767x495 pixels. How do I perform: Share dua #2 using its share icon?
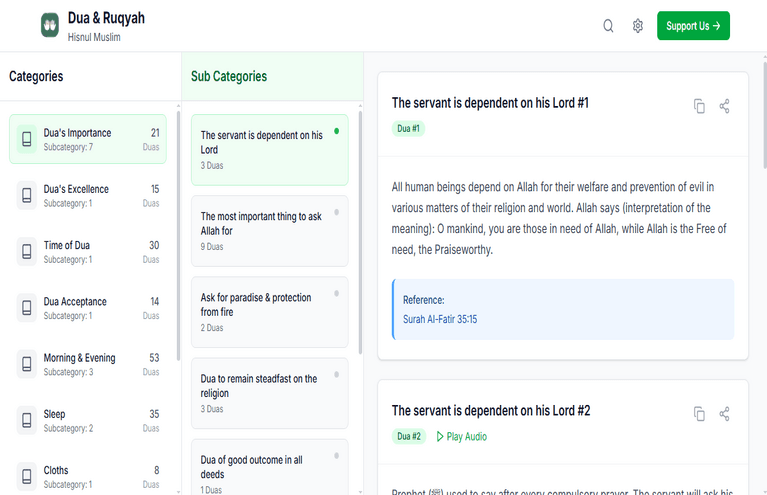pyautogui.click(x=725, y=413)
